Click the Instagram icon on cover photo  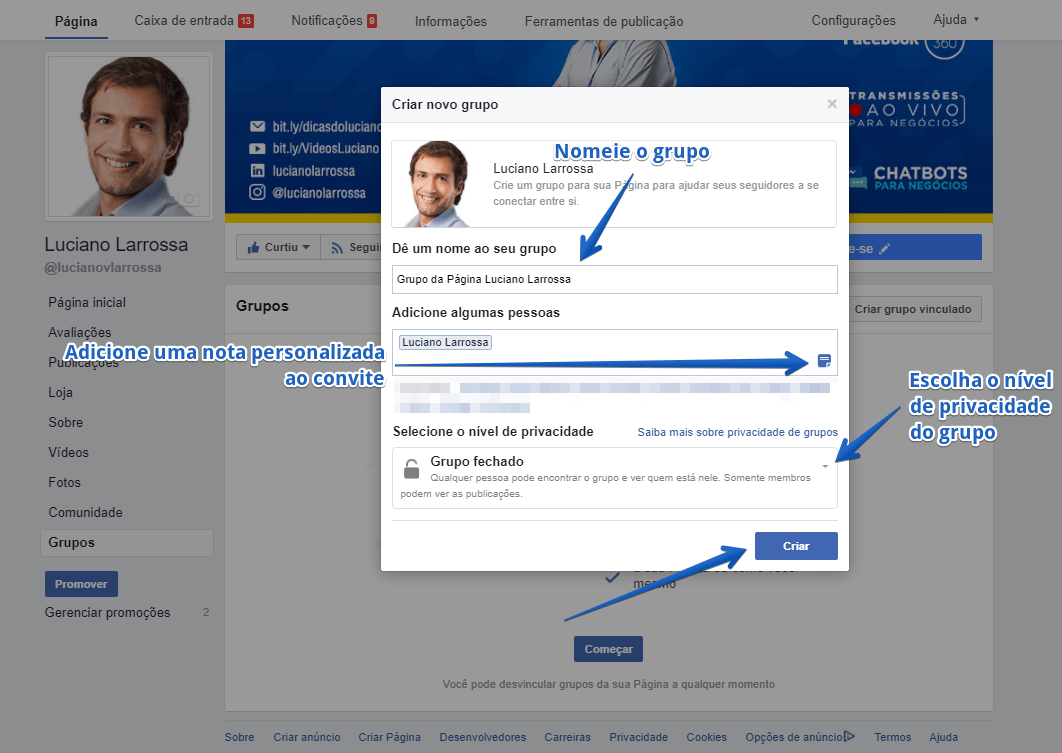(257, 192)
